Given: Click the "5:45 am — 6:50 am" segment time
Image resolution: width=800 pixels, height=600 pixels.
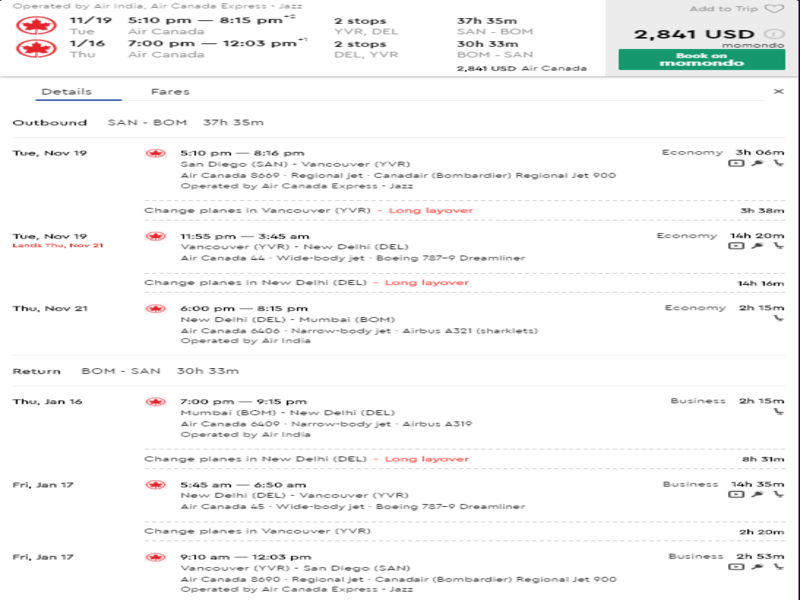Looking at the screenshot, I should tap(243, 485).
